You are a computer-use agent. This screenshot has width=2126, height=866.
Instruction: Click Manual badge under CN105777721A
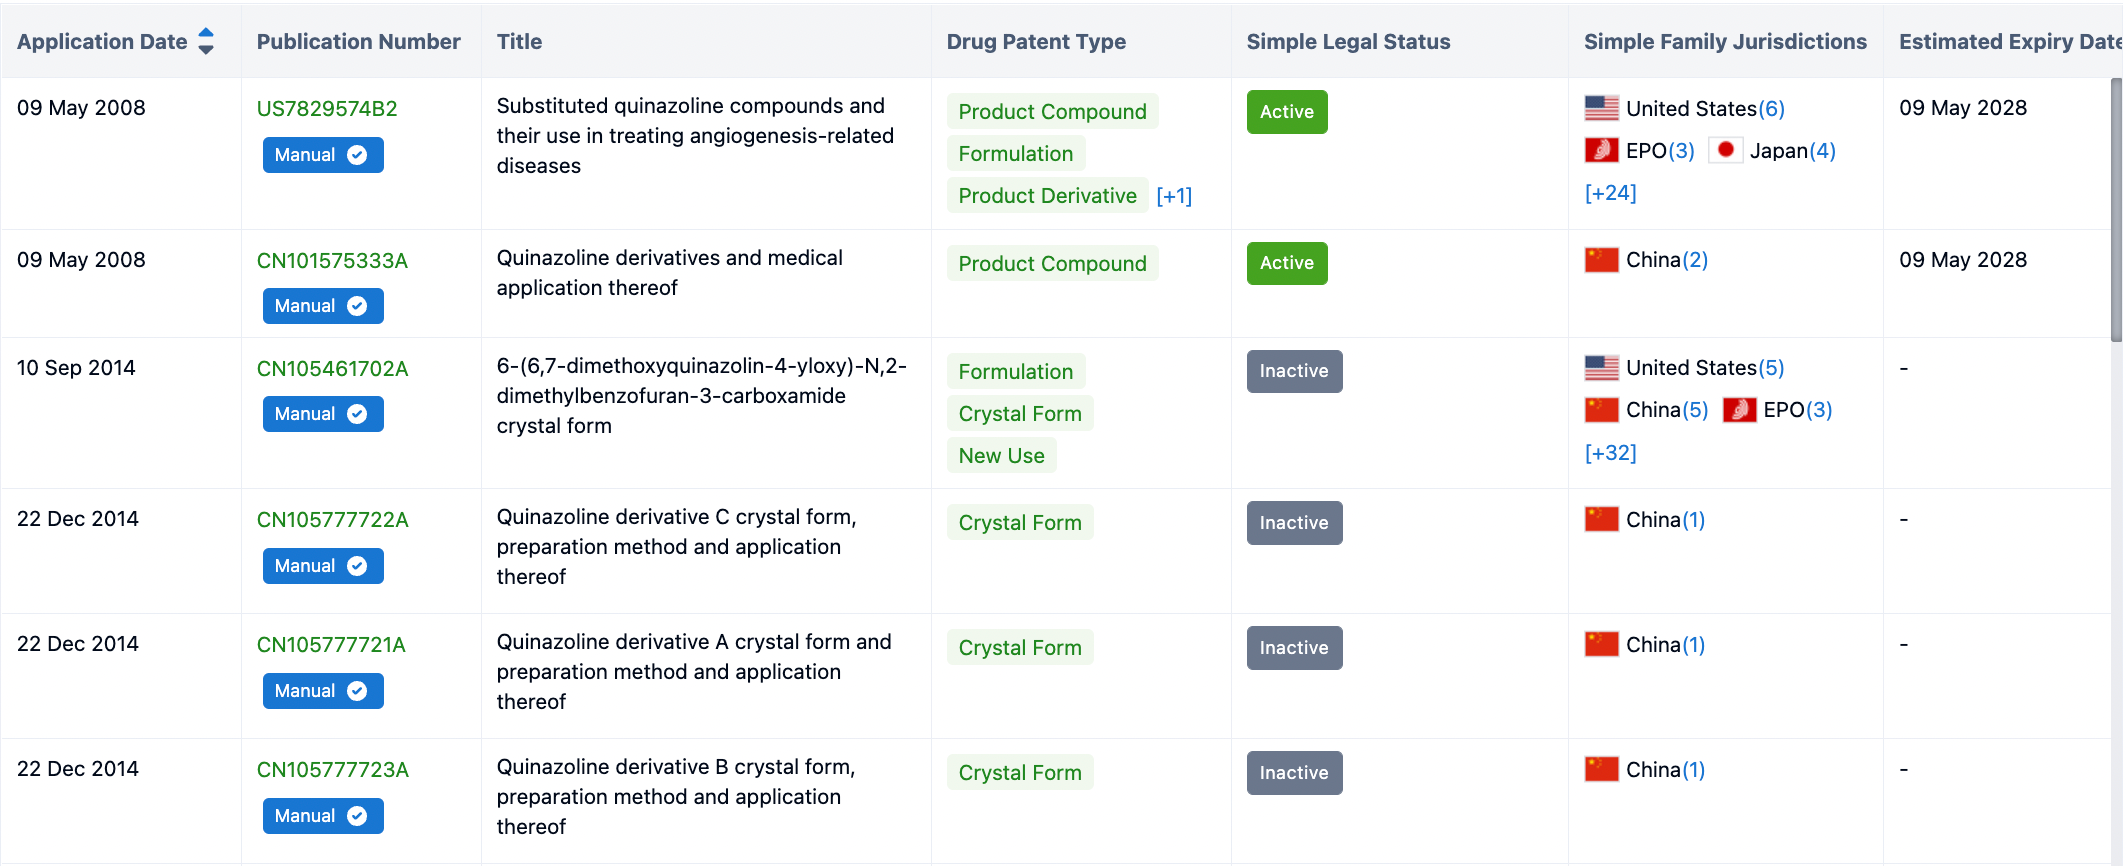[x=322, y=691]
